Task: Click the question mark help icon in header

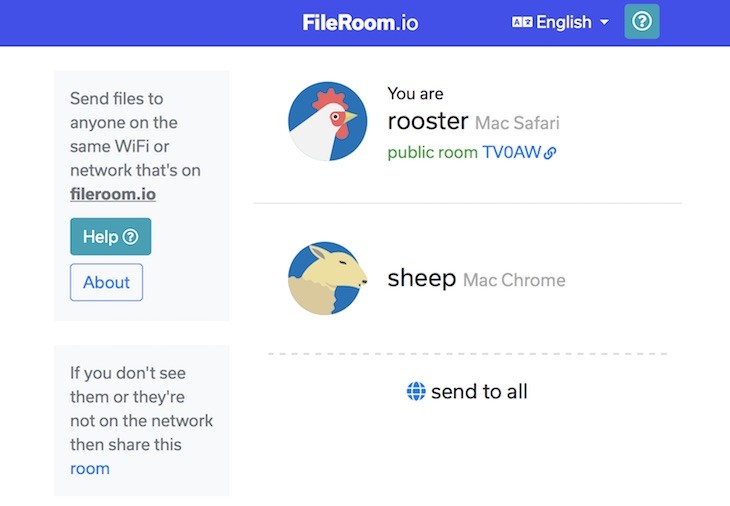Action: point(642,21)
